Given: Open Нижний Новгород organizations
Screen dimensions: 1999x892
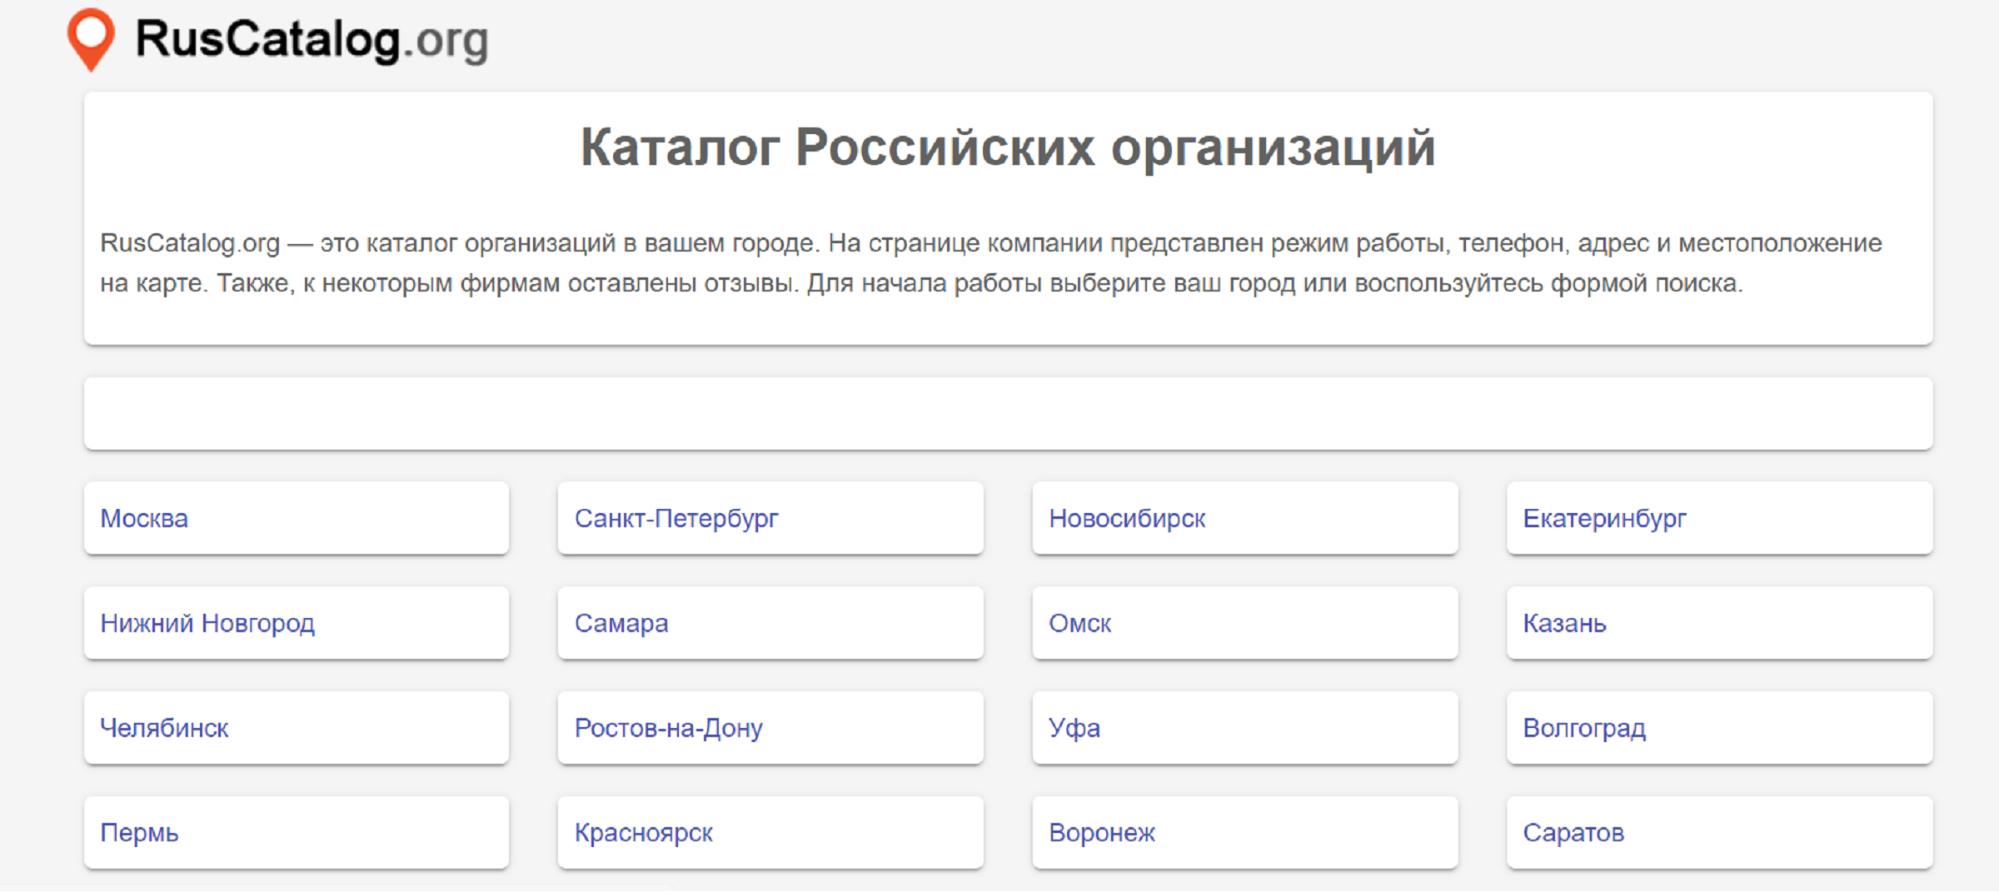Looking at the screenshot, I should click(207, 623).
